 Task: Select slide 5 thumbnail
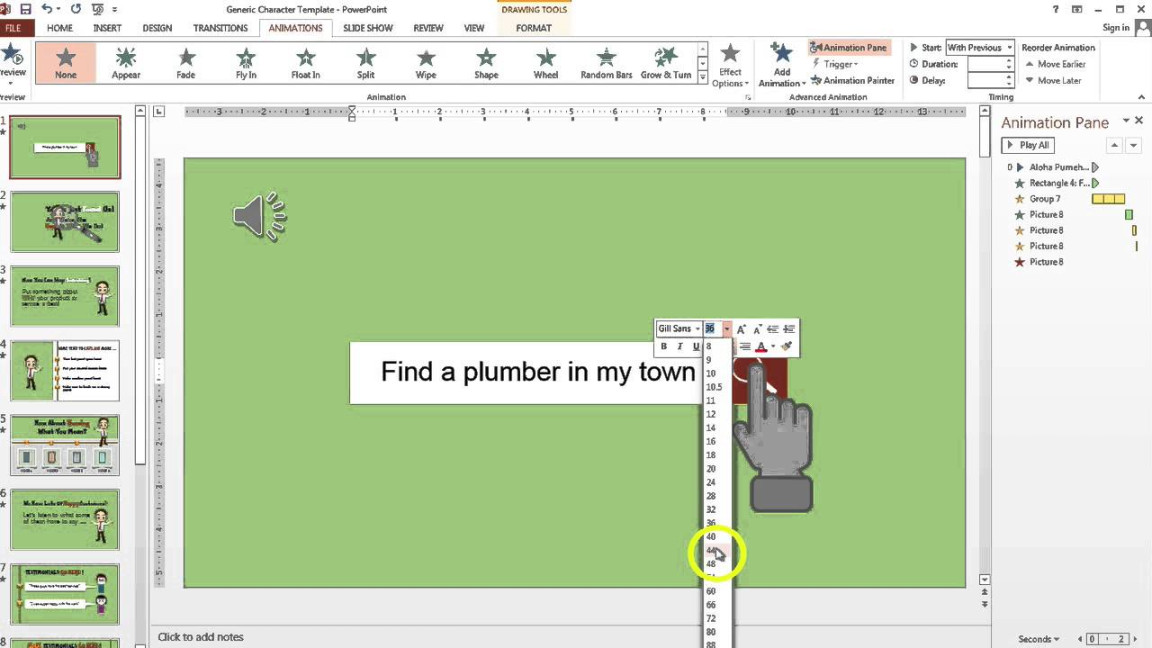click(x=65, y=444)
